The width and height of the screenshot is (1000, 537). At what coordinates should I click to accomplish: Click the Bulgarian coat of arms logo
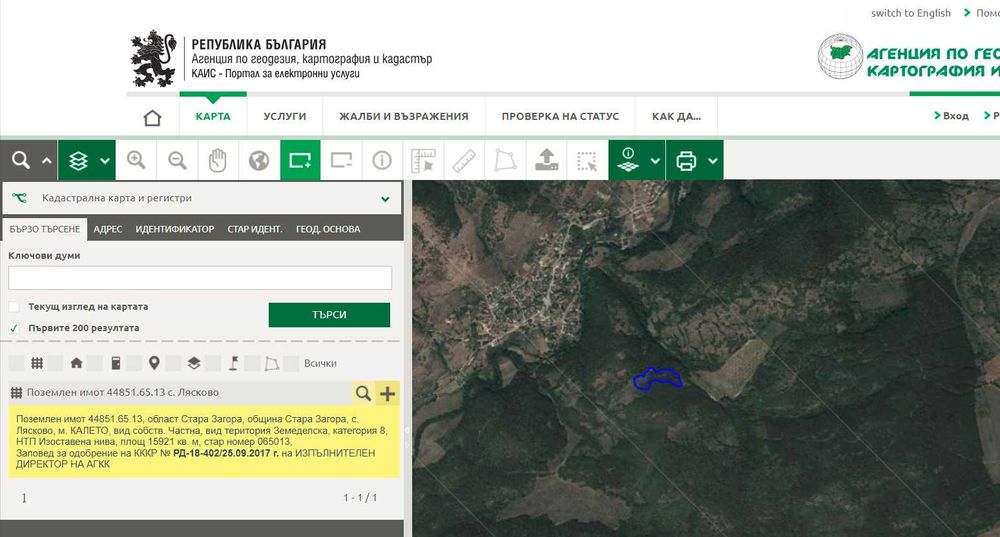click(x=153, y=58)
